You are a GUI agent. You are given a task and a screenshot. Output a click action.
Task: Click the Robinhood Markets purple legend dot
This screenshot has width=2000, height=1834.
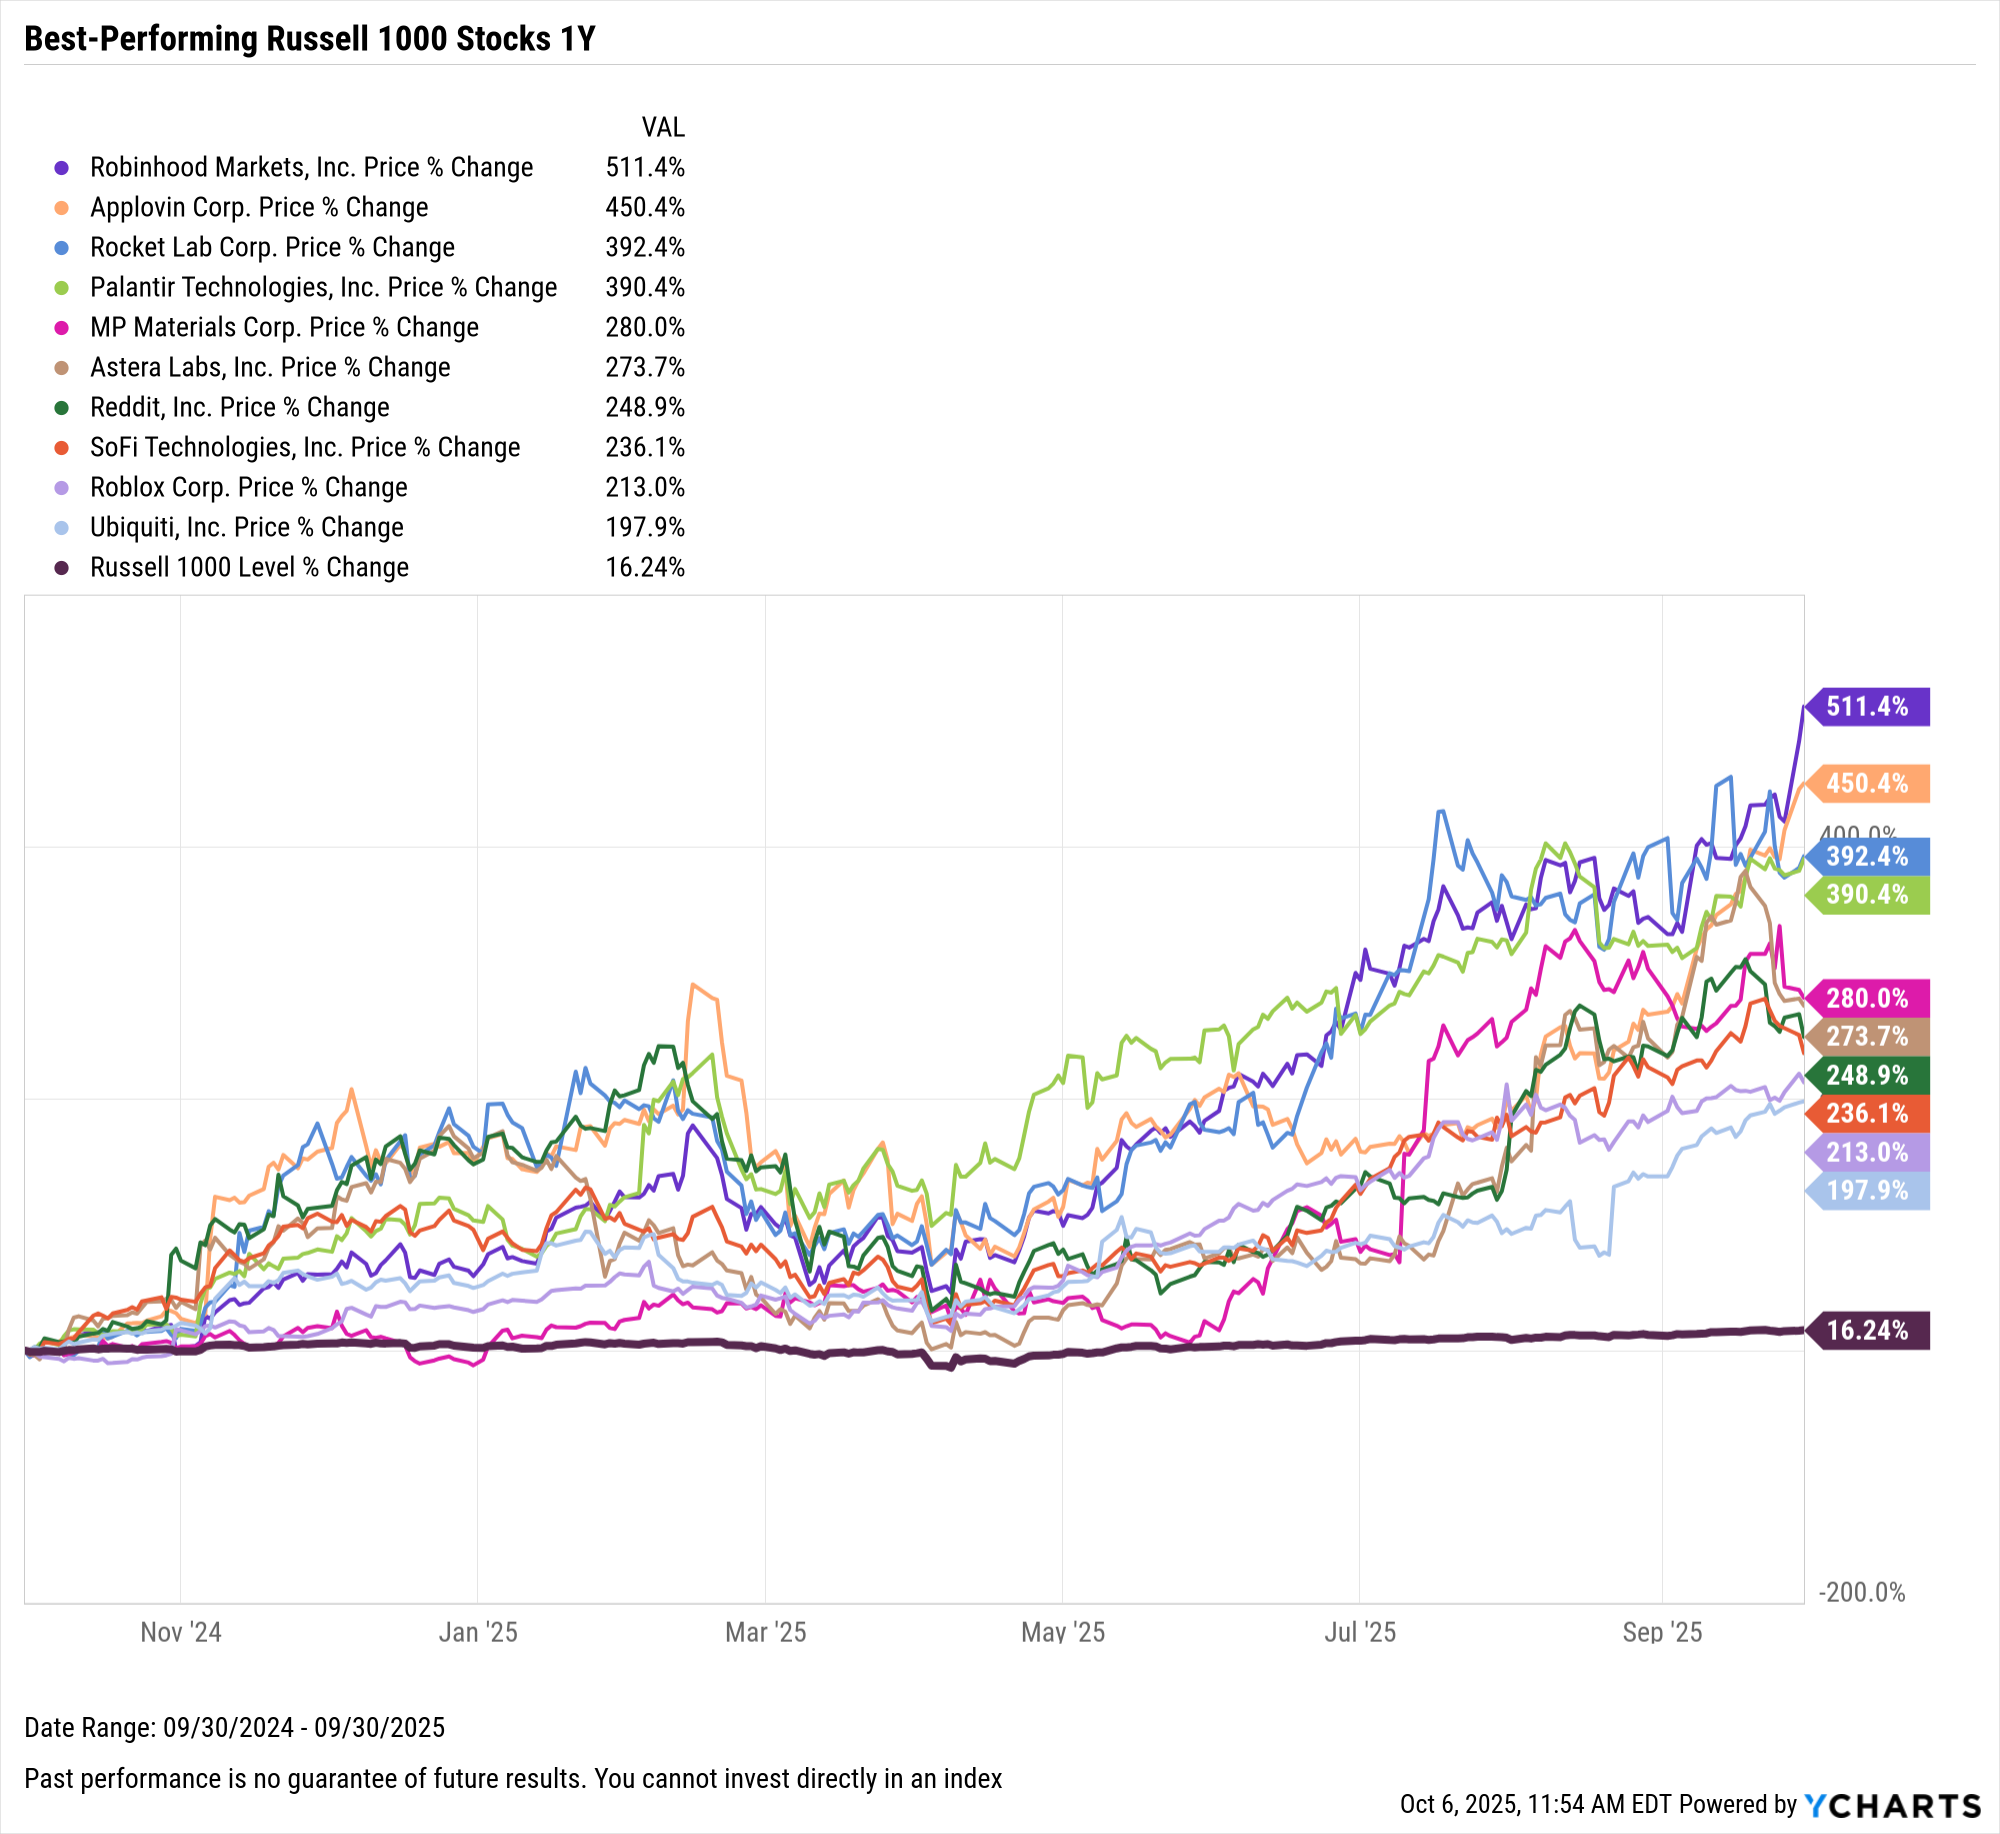(x=62, y=168)
